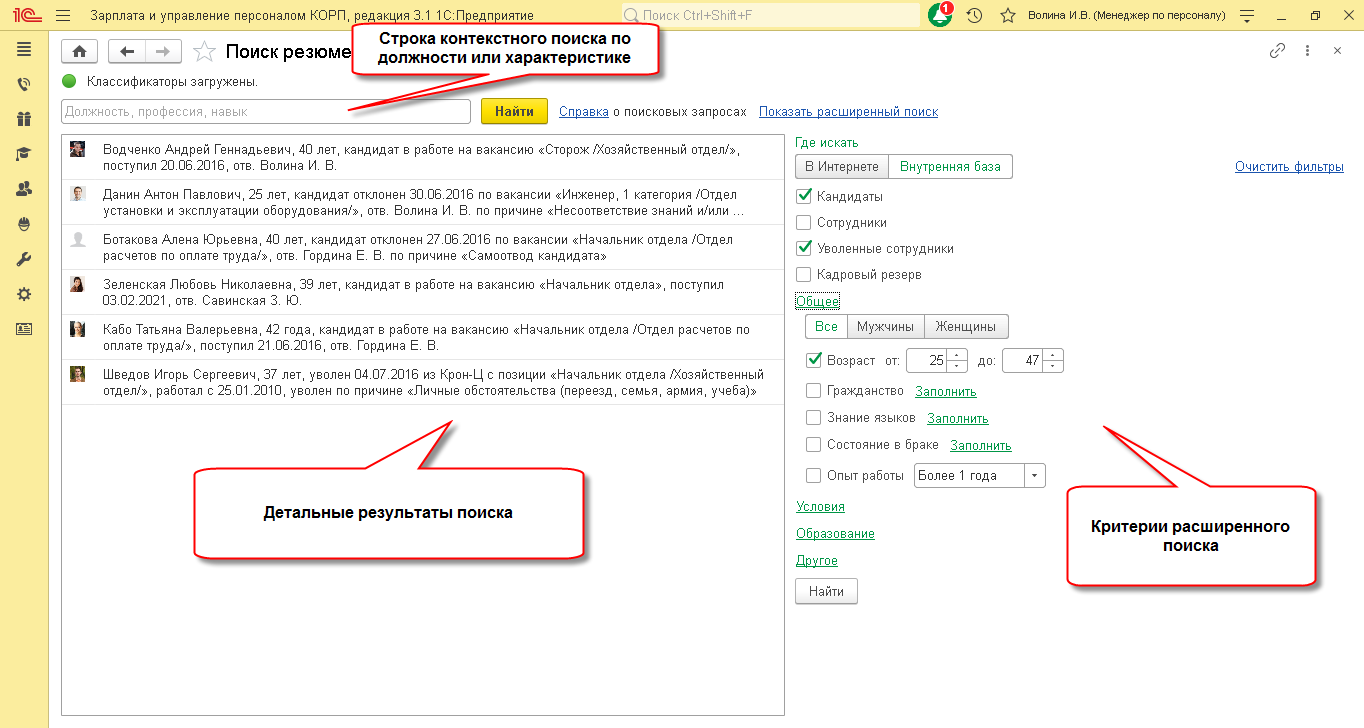
Task: Expand the Другое section
Action: point(817,561)
